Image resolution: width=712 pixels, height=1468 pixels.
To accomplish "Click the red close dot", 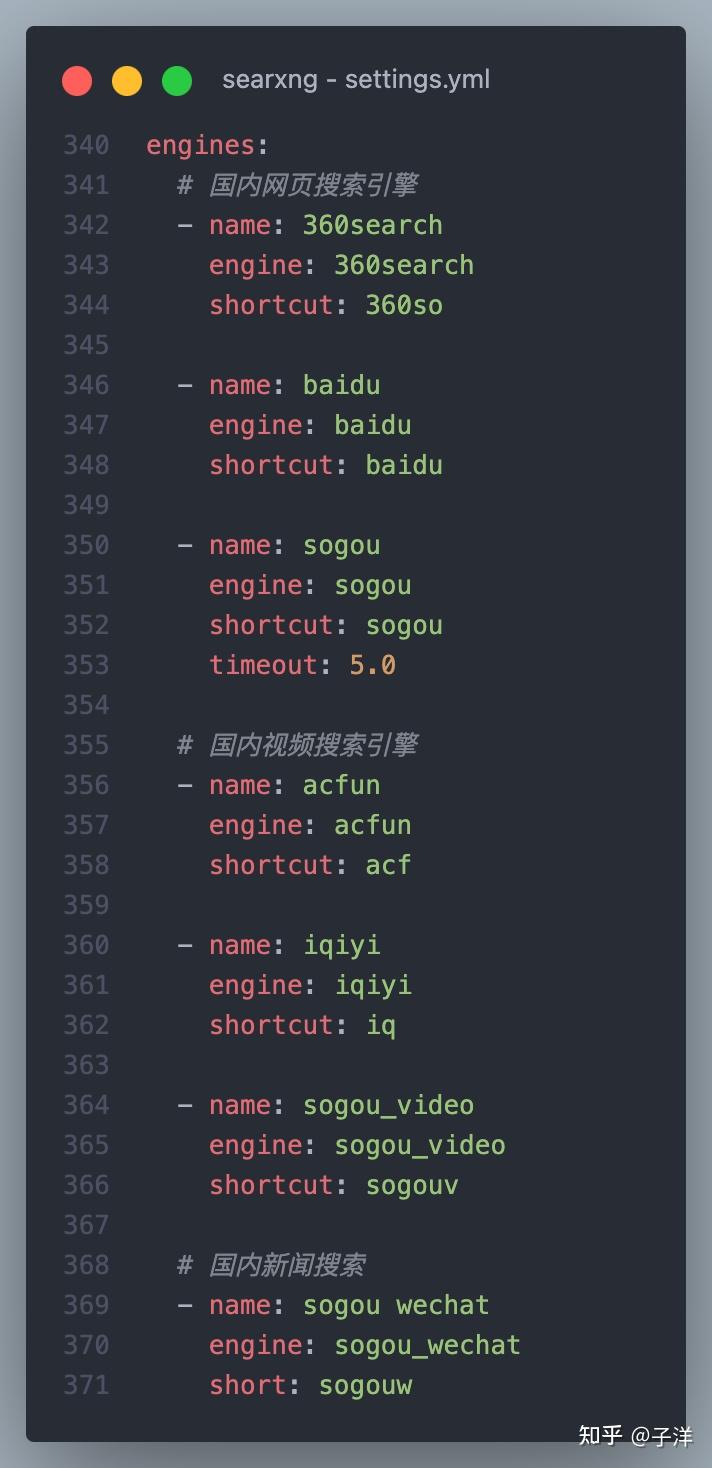I will click(x=77, y=81).
